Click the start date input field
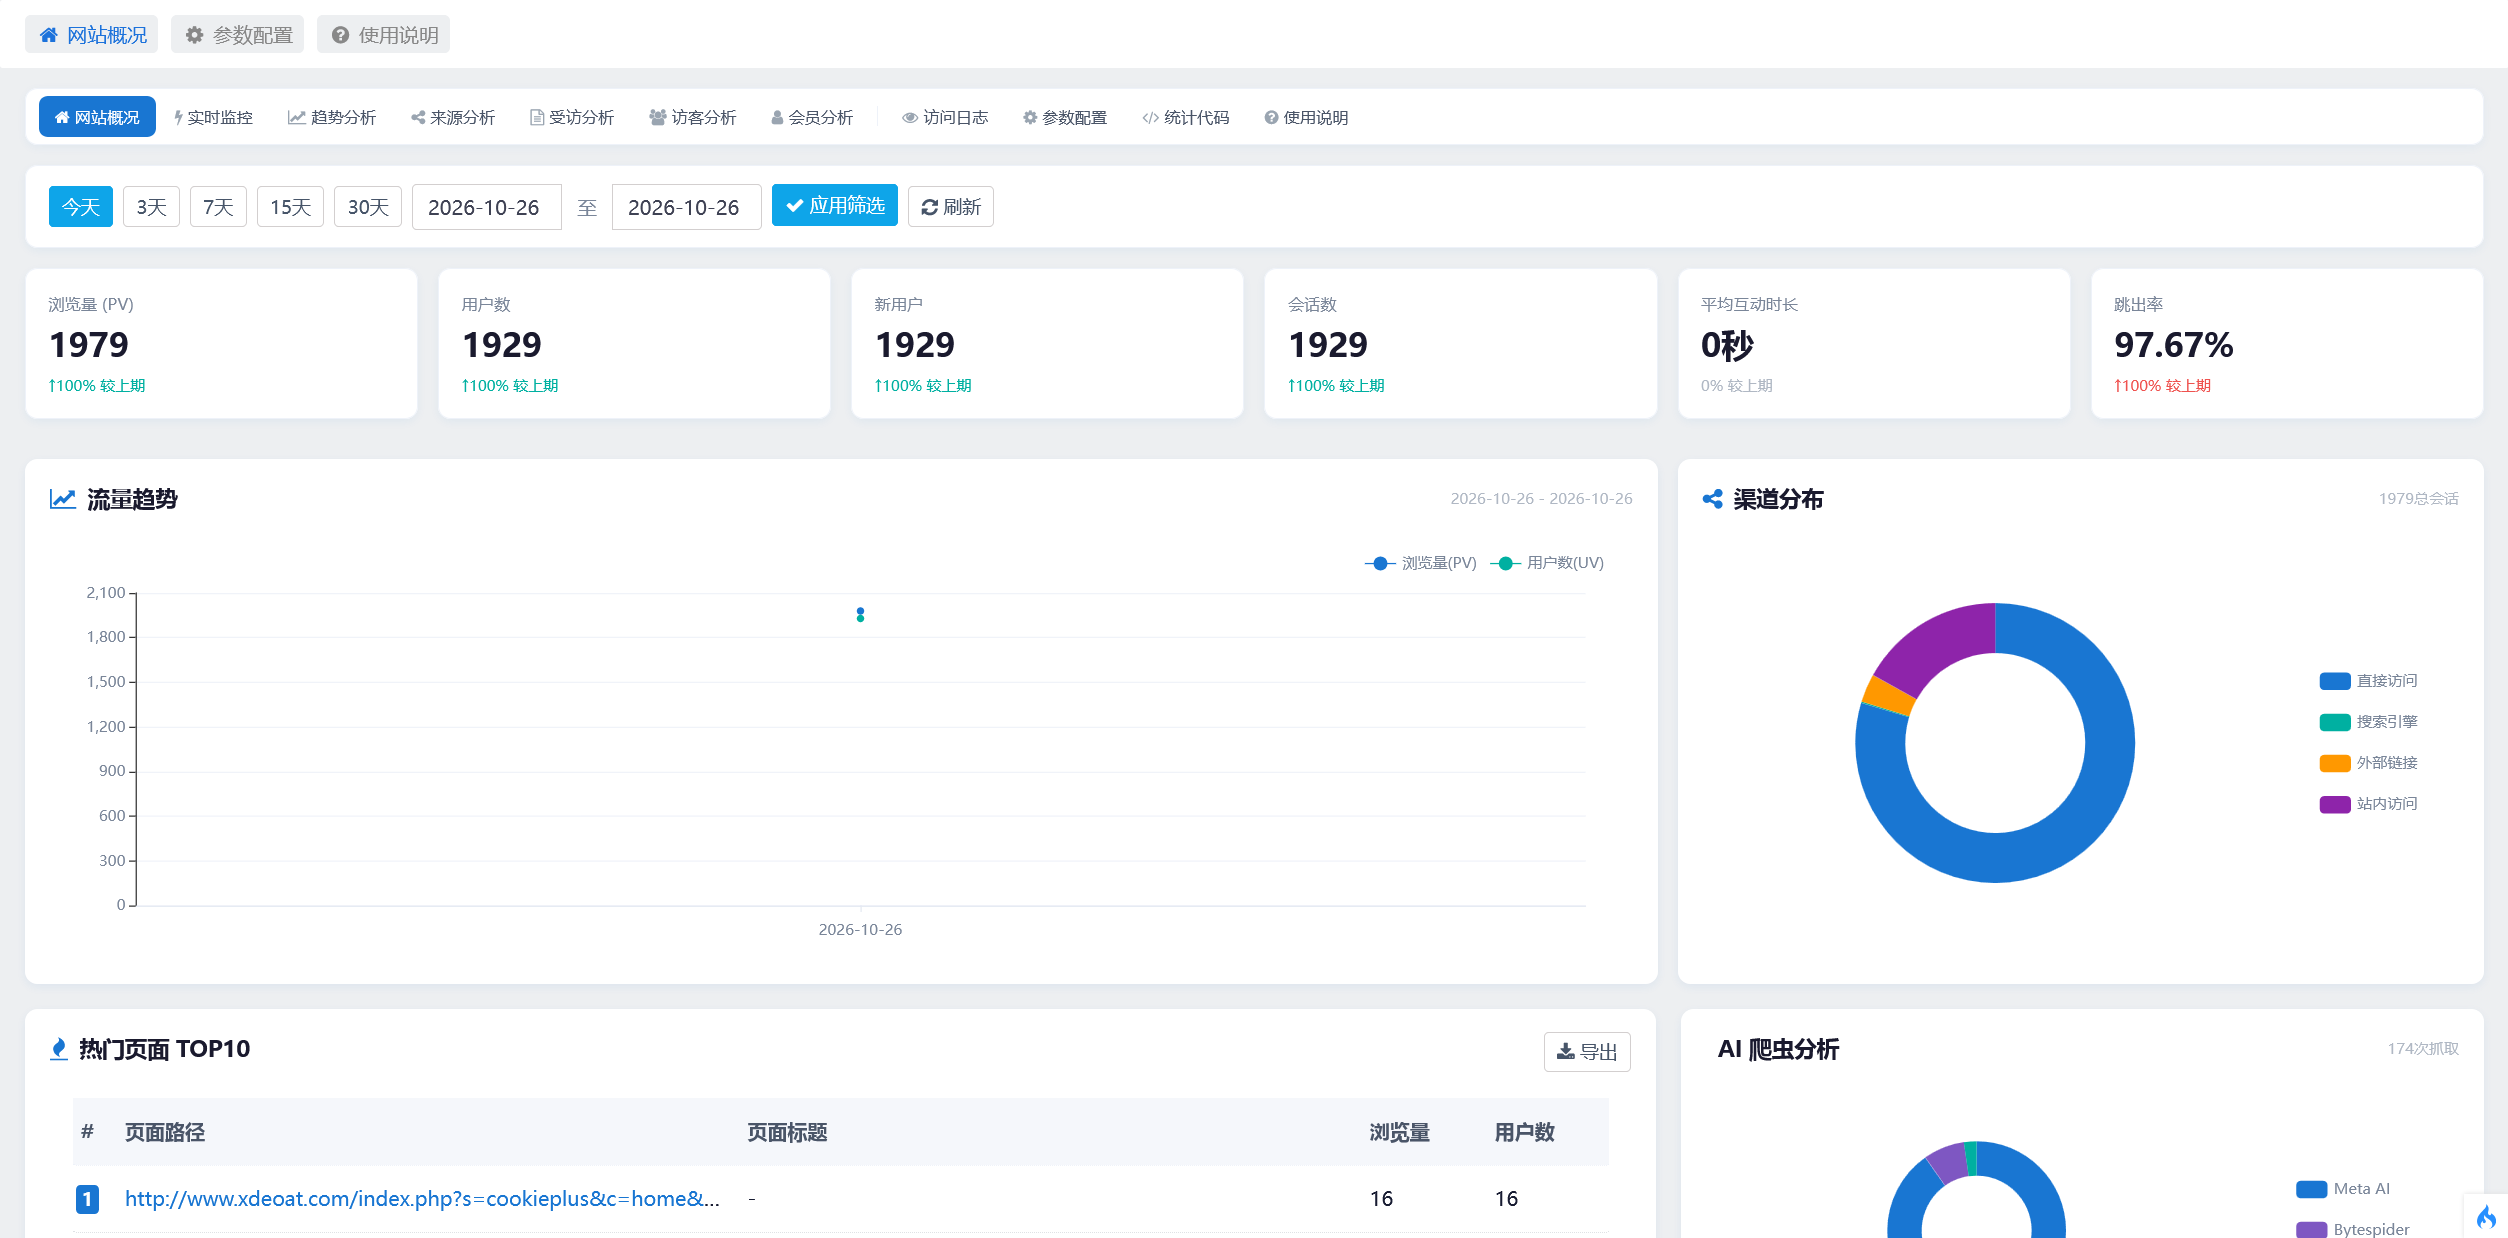The height and width of the screenshot is (1238, 2508). pyautogui.click(x=487, y=207)
